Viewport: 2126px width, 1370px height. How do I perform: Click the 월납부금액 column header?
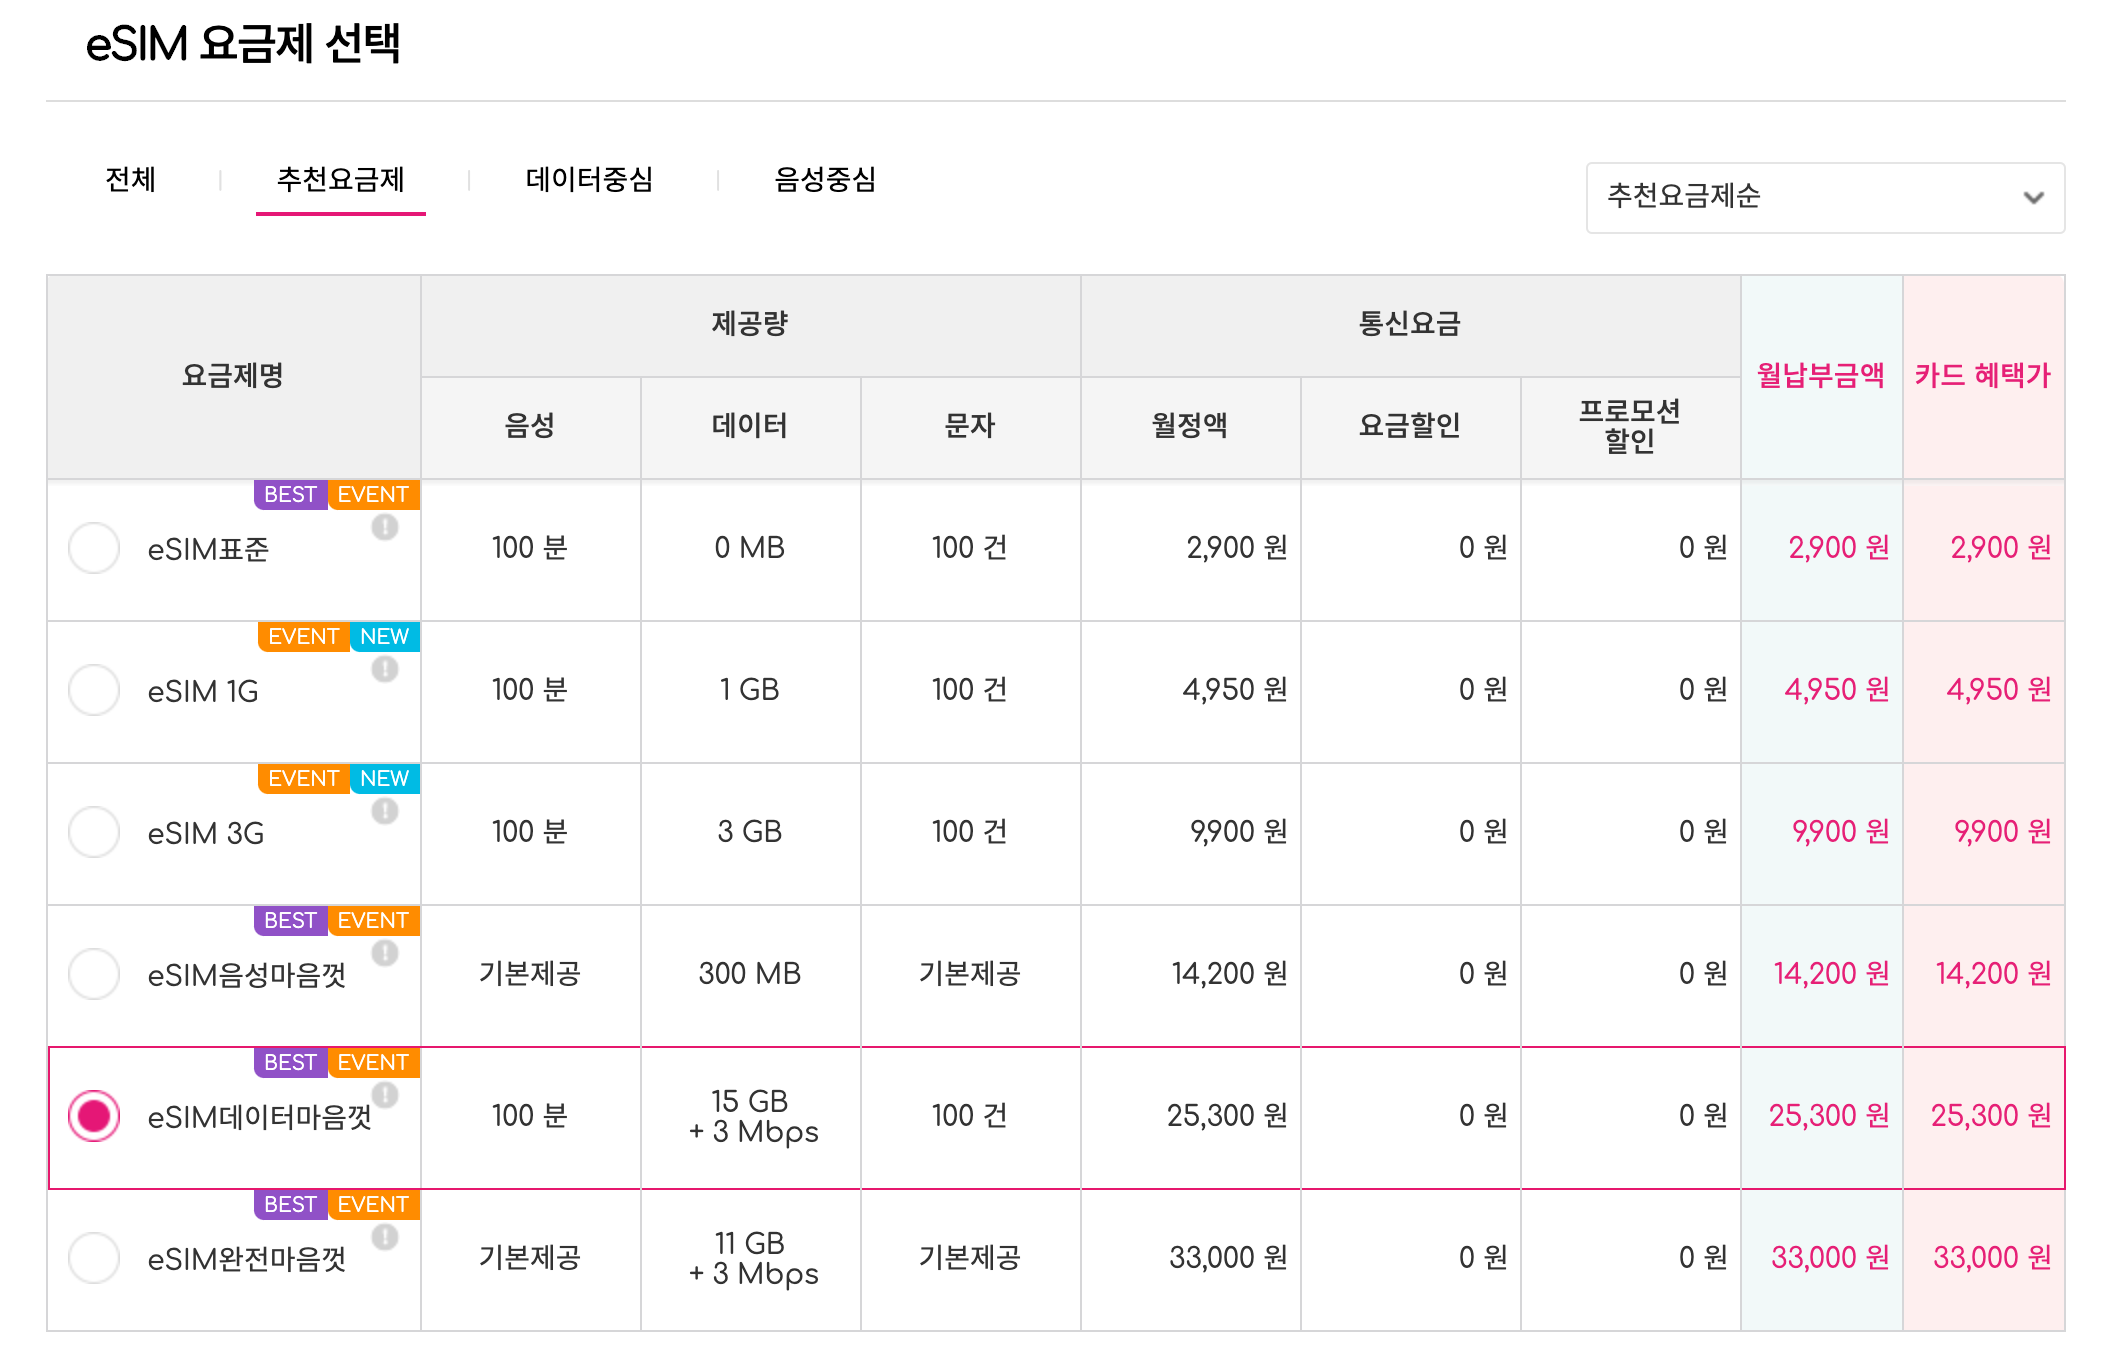[1820, 376]
